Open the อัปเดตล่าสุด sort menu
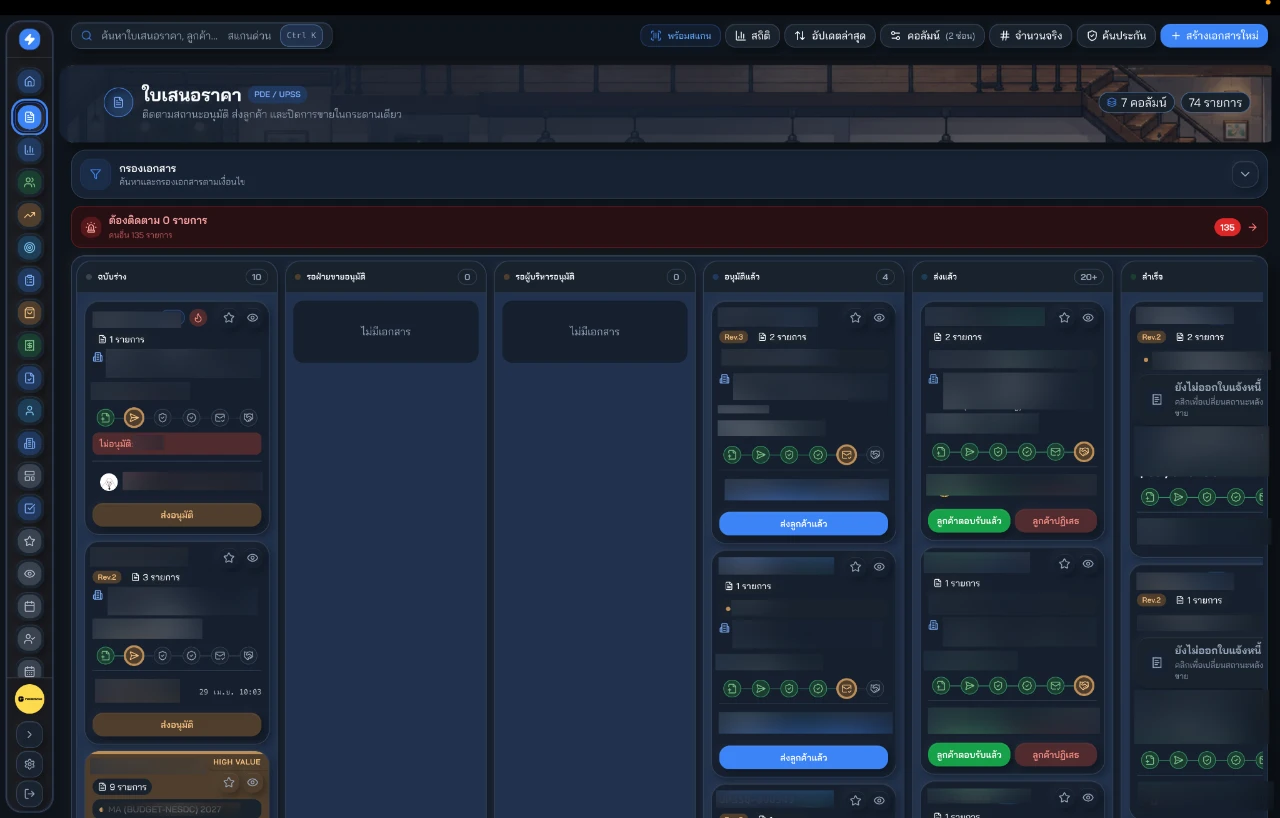The image size is (1280, 818). pyautogui.click(x=830, y=36)
